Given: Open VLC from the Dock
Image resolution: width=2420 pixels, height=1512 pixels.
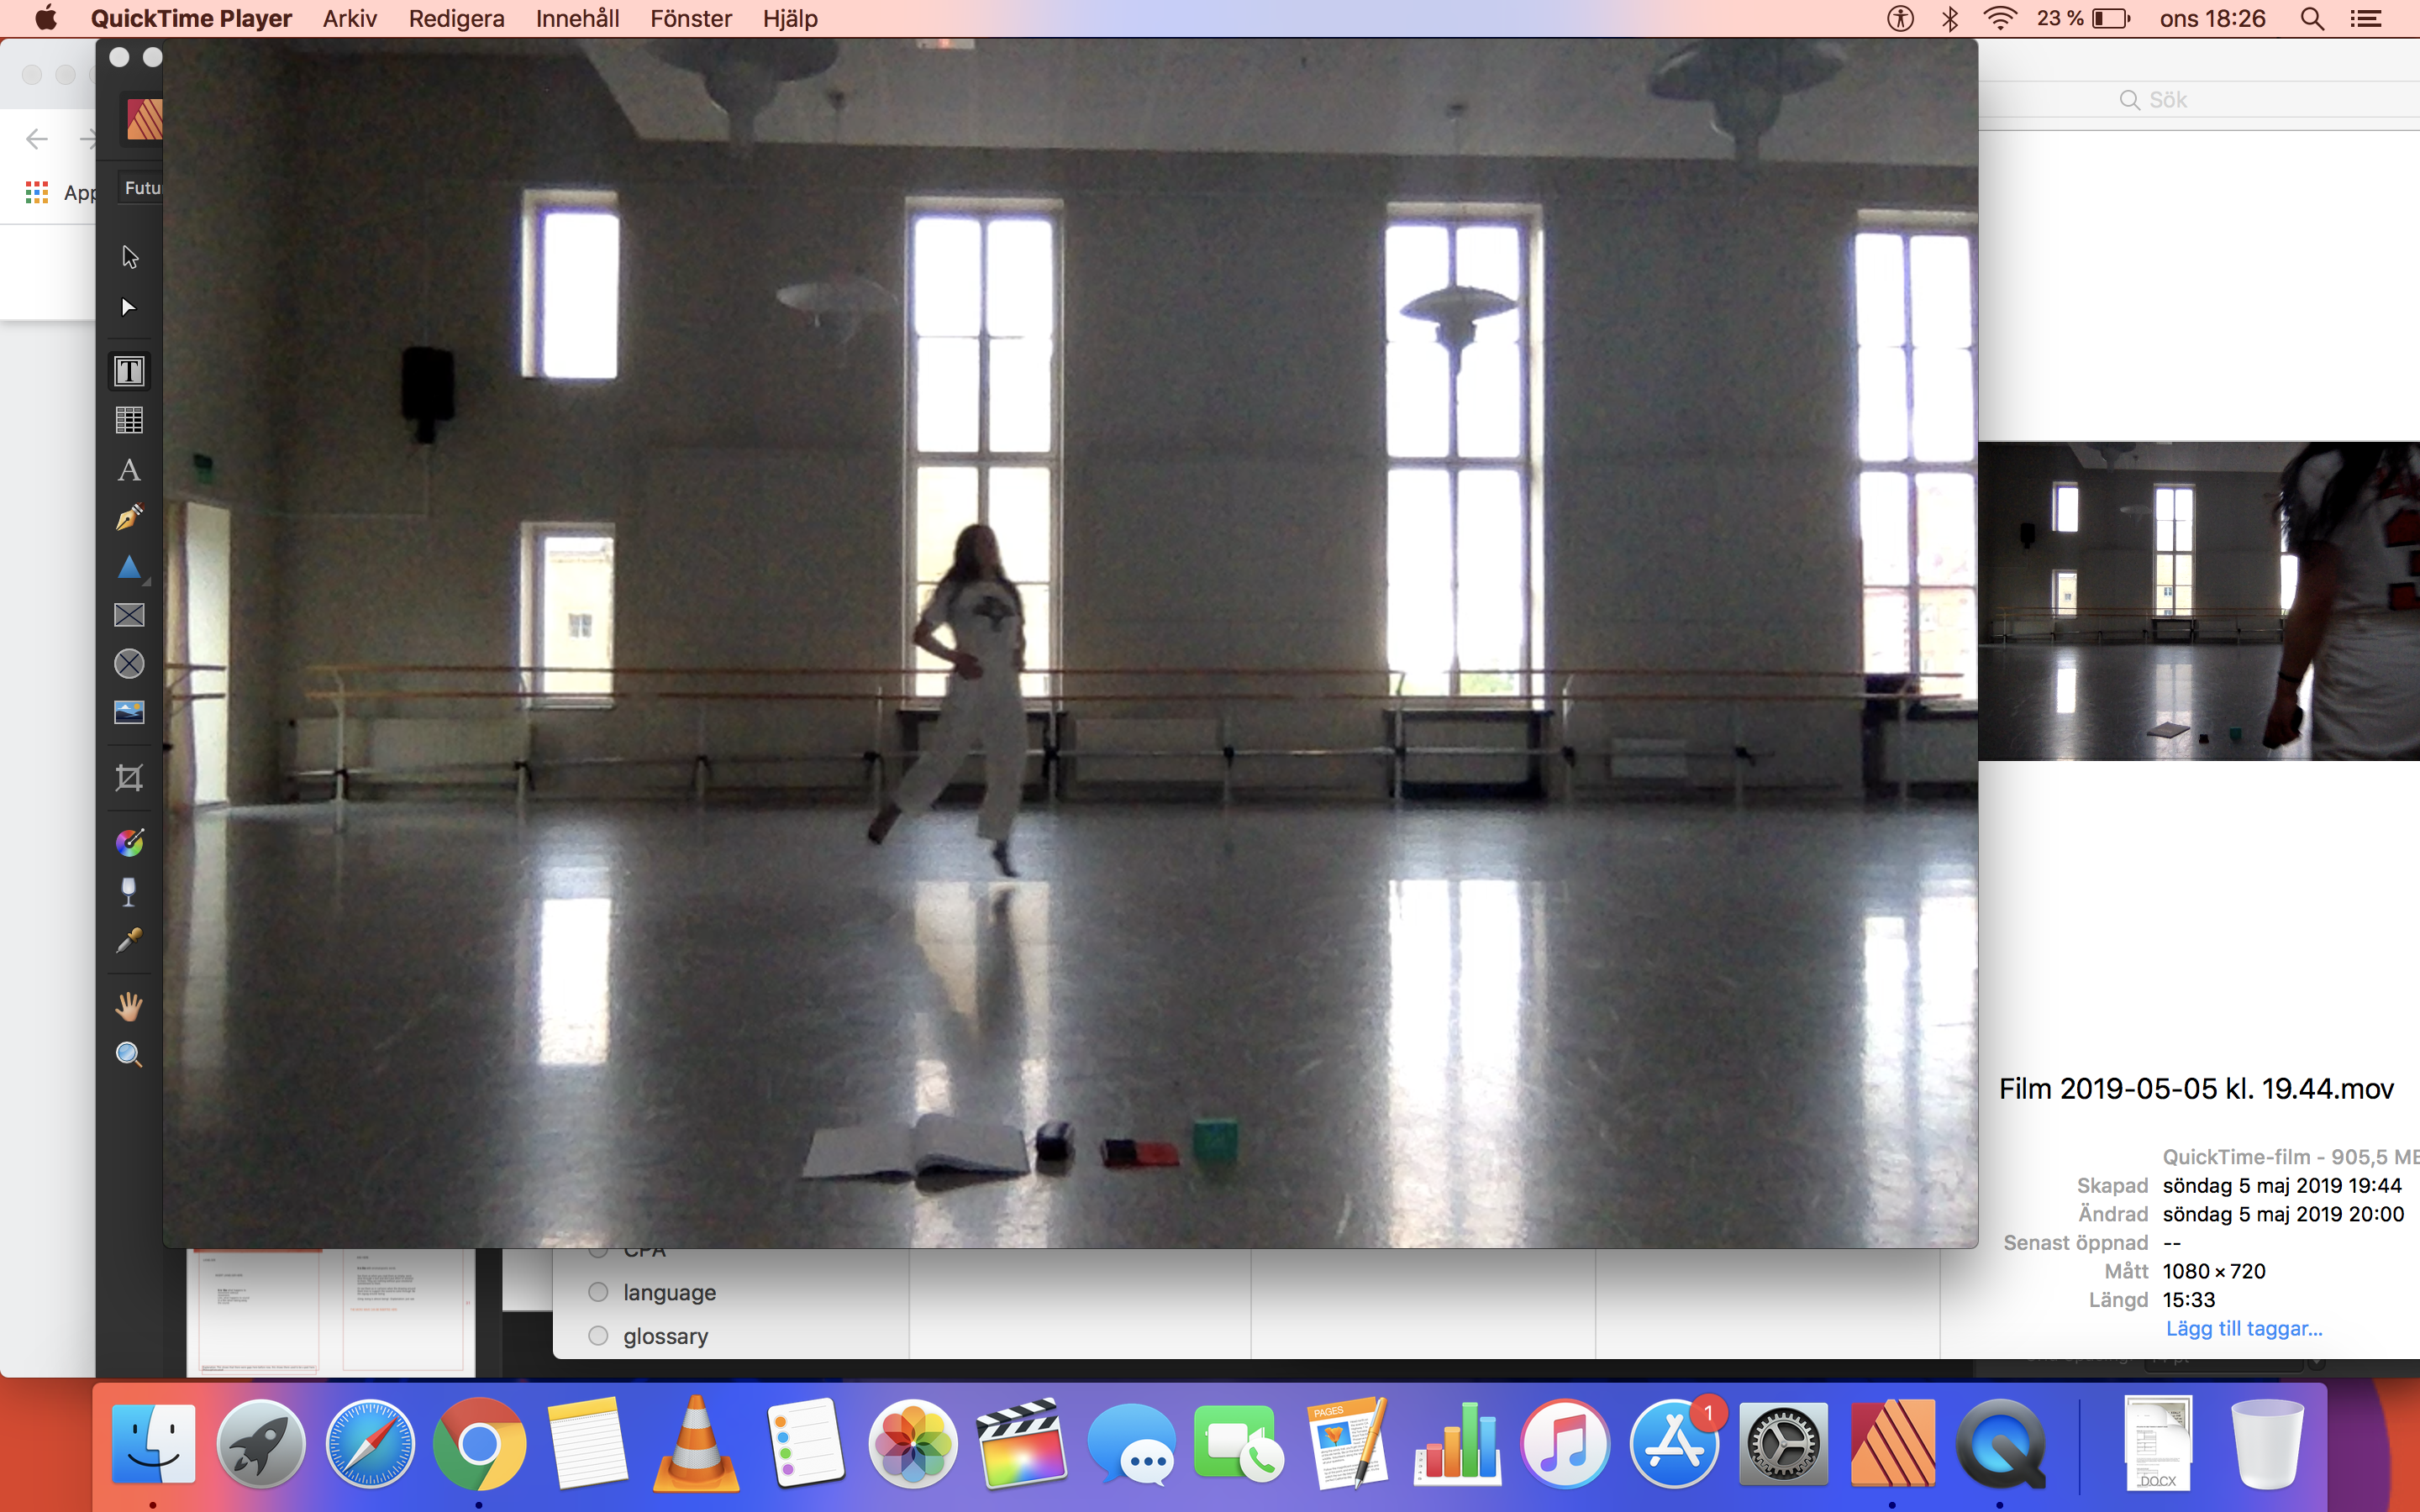Looking at the screenshot, I should click(x=696, y=1445).
